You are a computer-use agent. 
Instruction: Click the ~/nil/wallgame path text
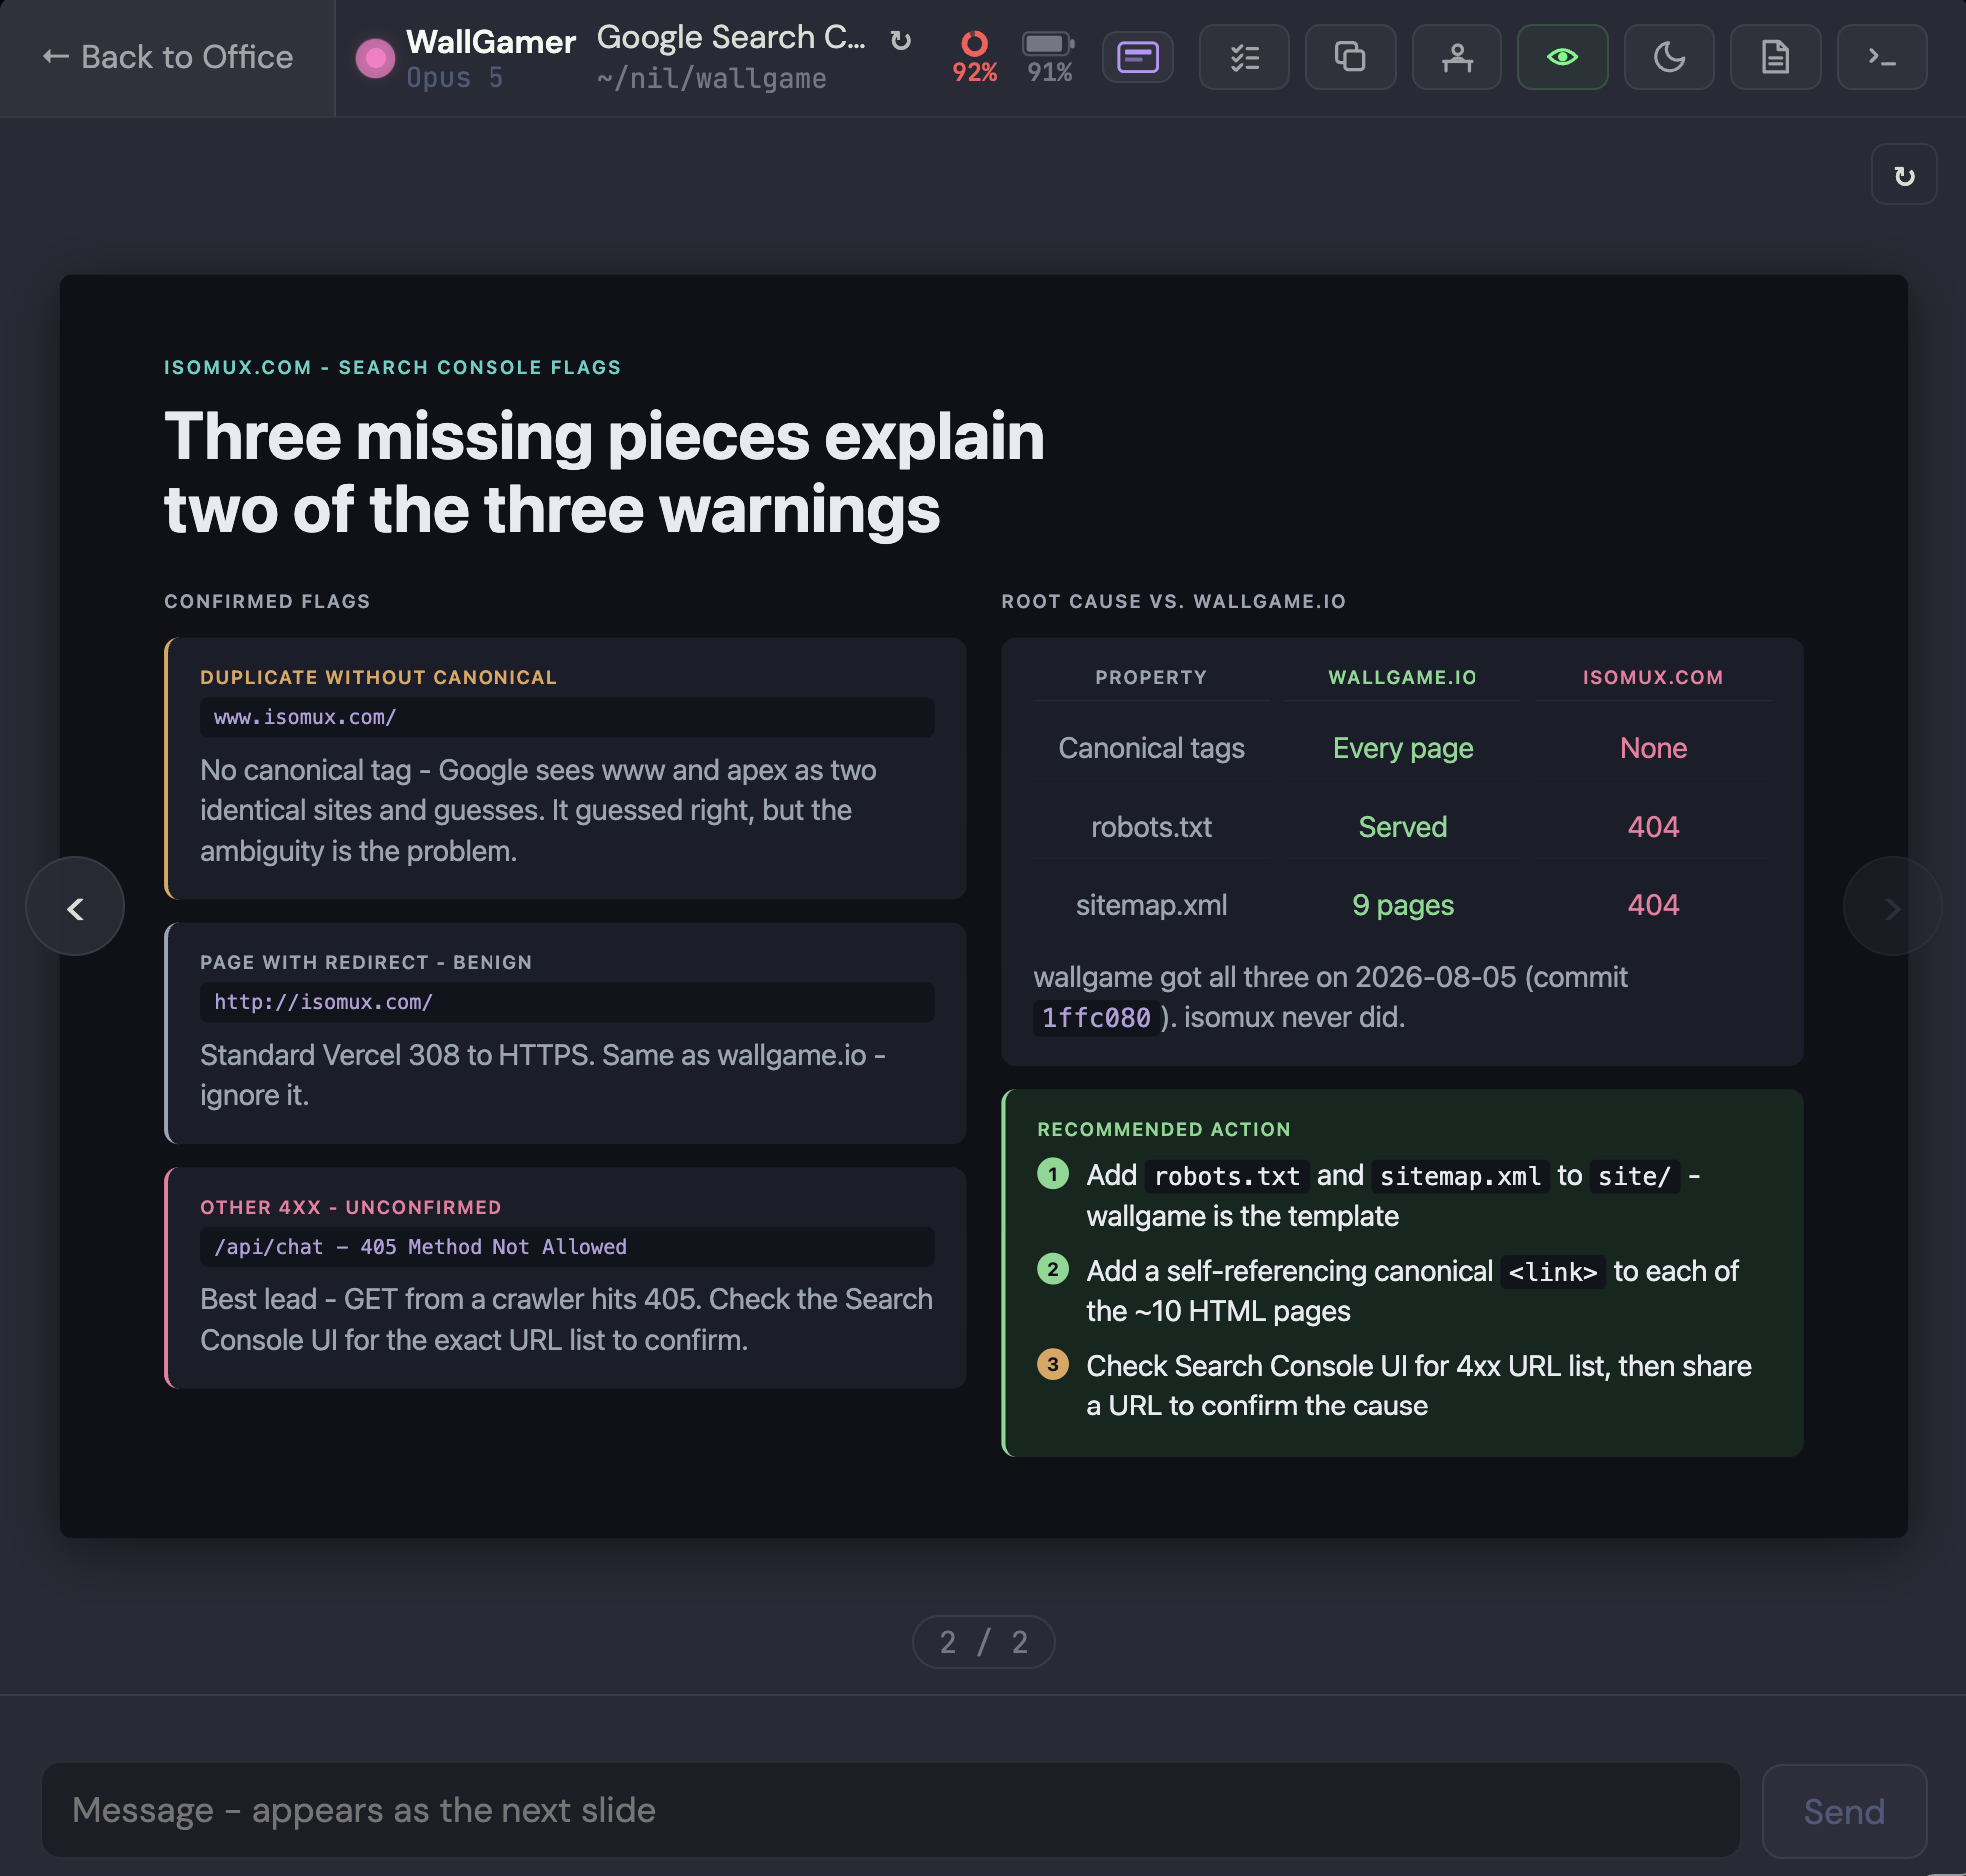pyautogui.click(x=712, y=78)
